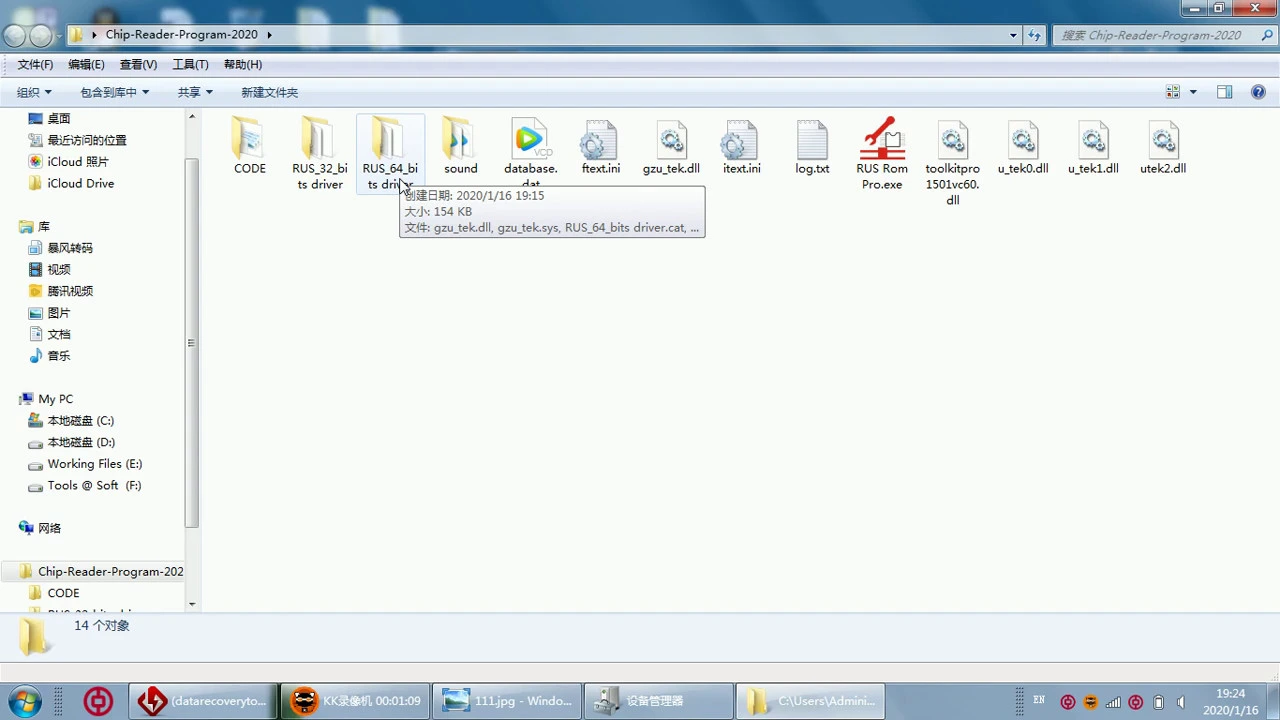Select the log.txt file
The height and width of the screenshot is (720, 1280).
pos(812,146)
